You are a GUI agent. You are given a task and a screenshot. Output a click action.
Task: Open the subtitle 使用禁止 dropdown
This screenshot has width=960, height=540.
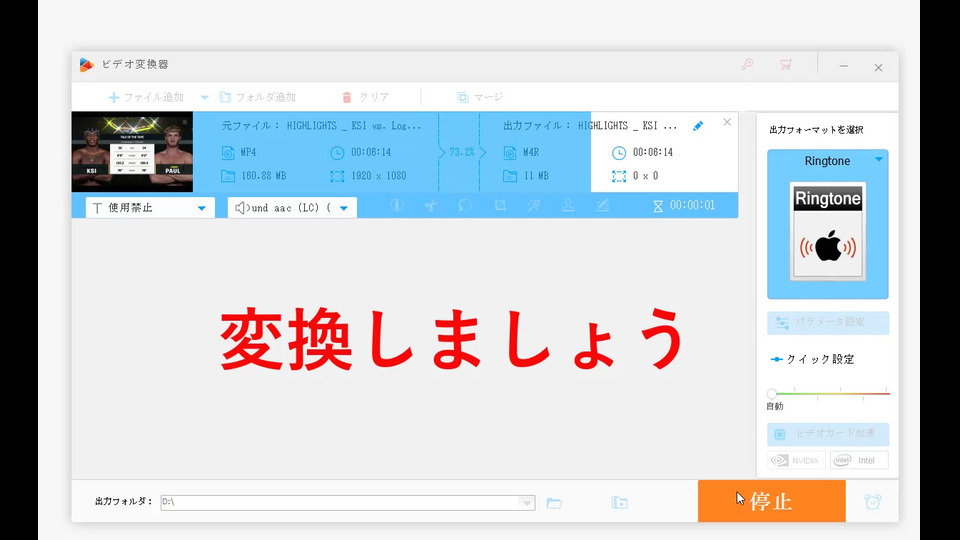150,208
